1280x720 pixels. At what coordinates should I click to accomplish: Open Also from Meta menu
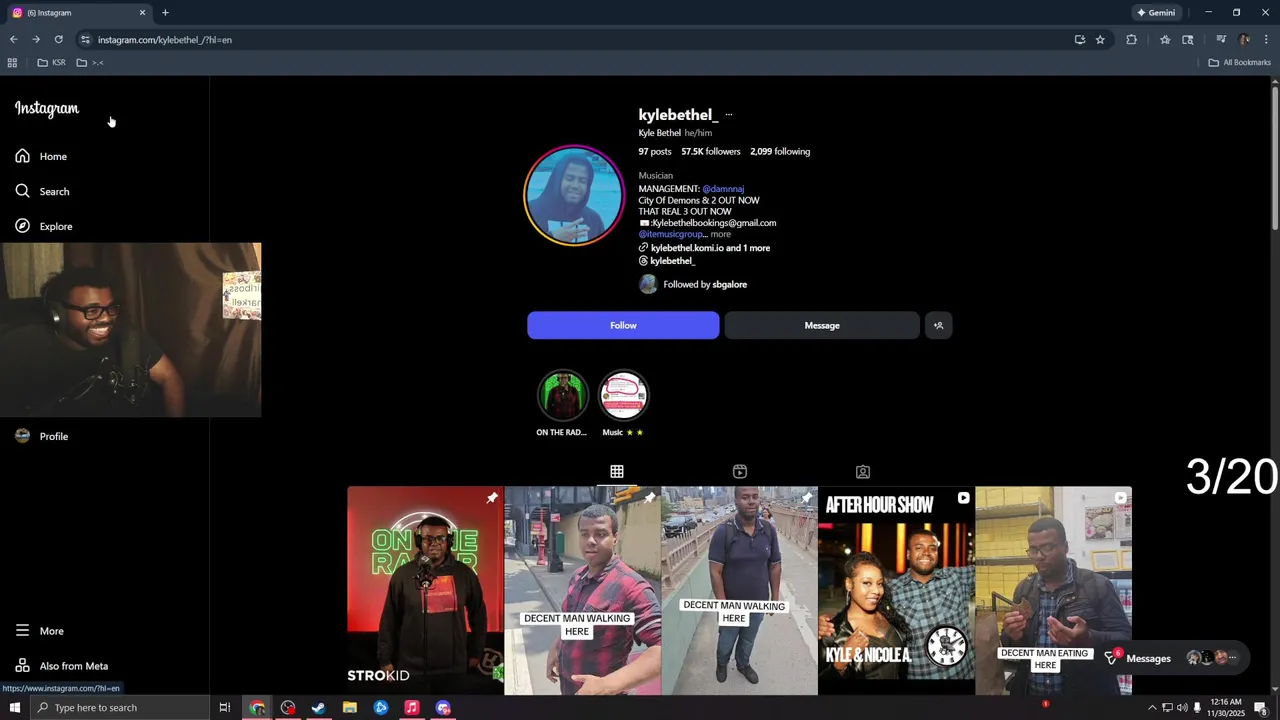tap(61, 666)
